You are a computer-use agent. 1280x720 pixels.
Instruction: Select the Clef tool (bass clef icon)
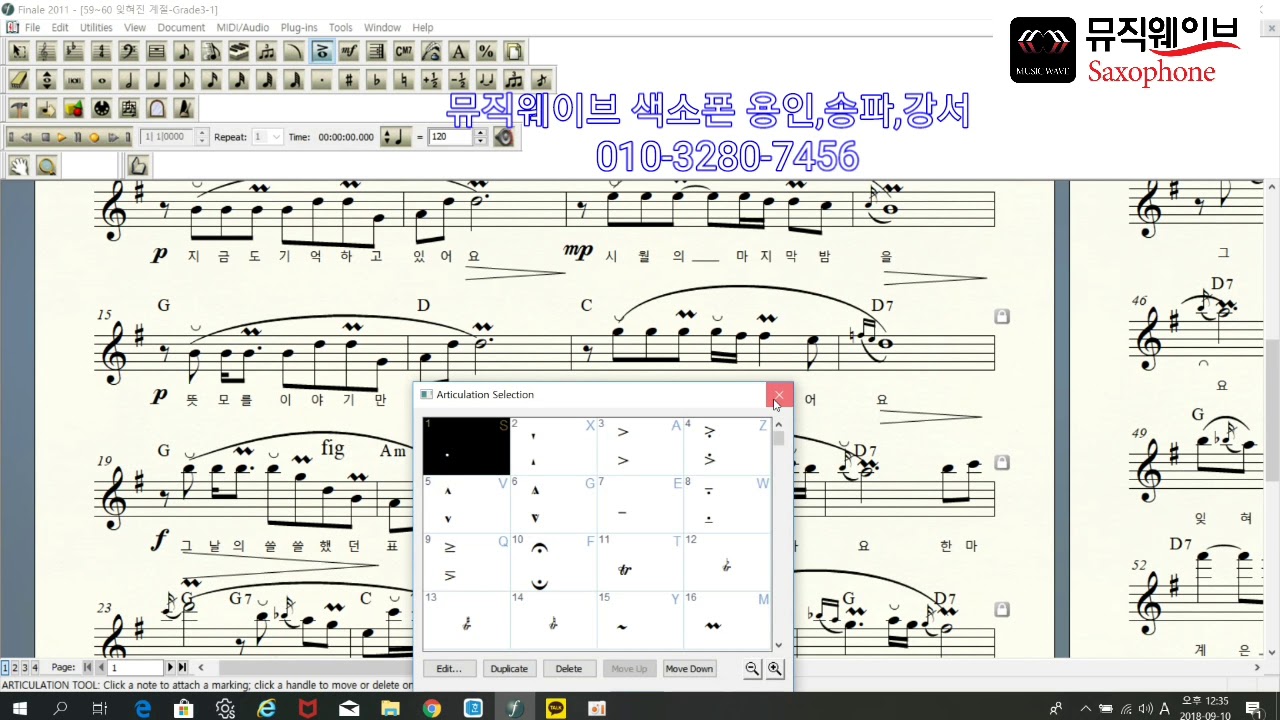pos(128,52)
